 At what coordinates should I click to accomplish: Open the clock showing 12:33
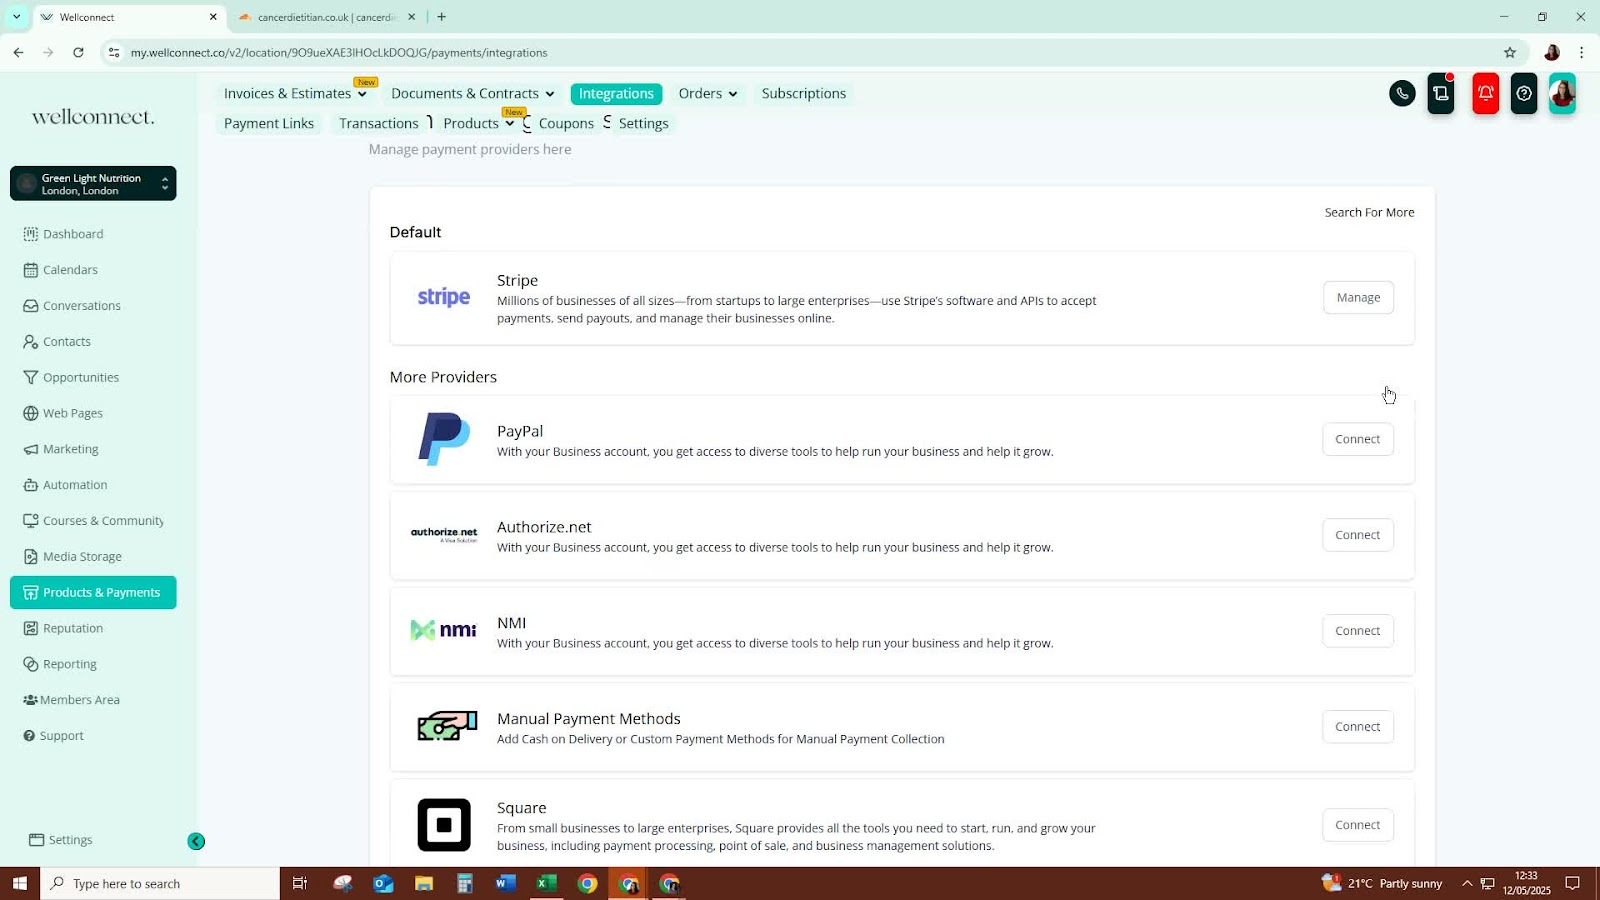tap(1526, 883)
